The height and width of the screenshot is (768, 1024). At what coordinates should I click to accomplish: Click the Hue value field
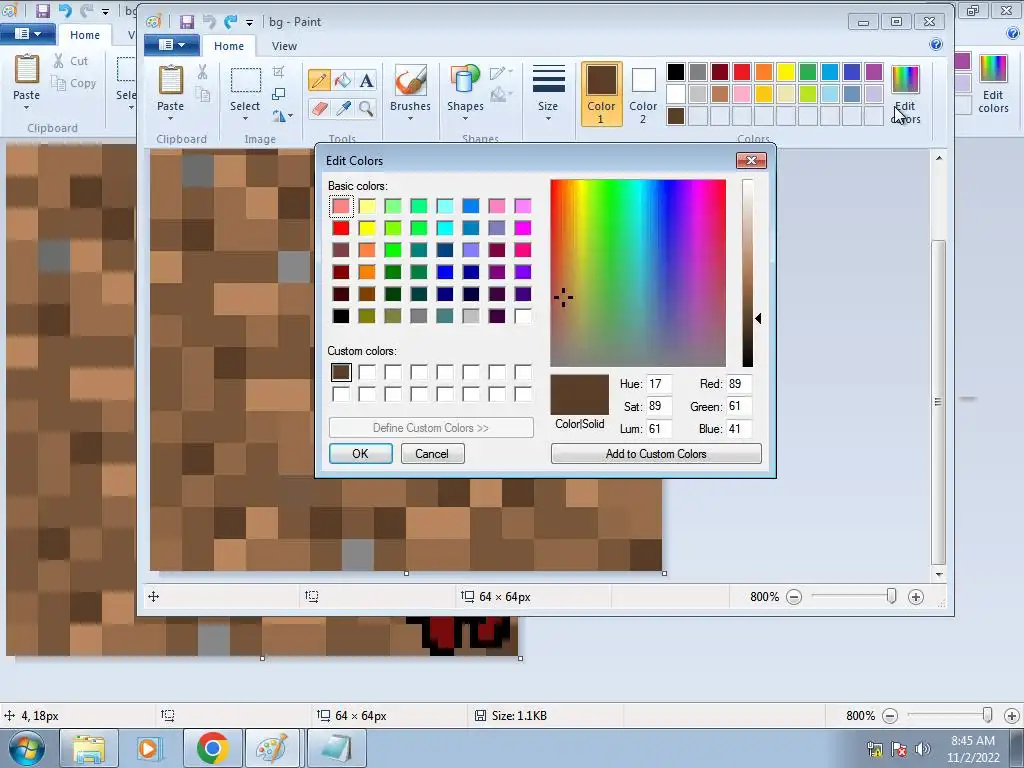pos(659,384)
